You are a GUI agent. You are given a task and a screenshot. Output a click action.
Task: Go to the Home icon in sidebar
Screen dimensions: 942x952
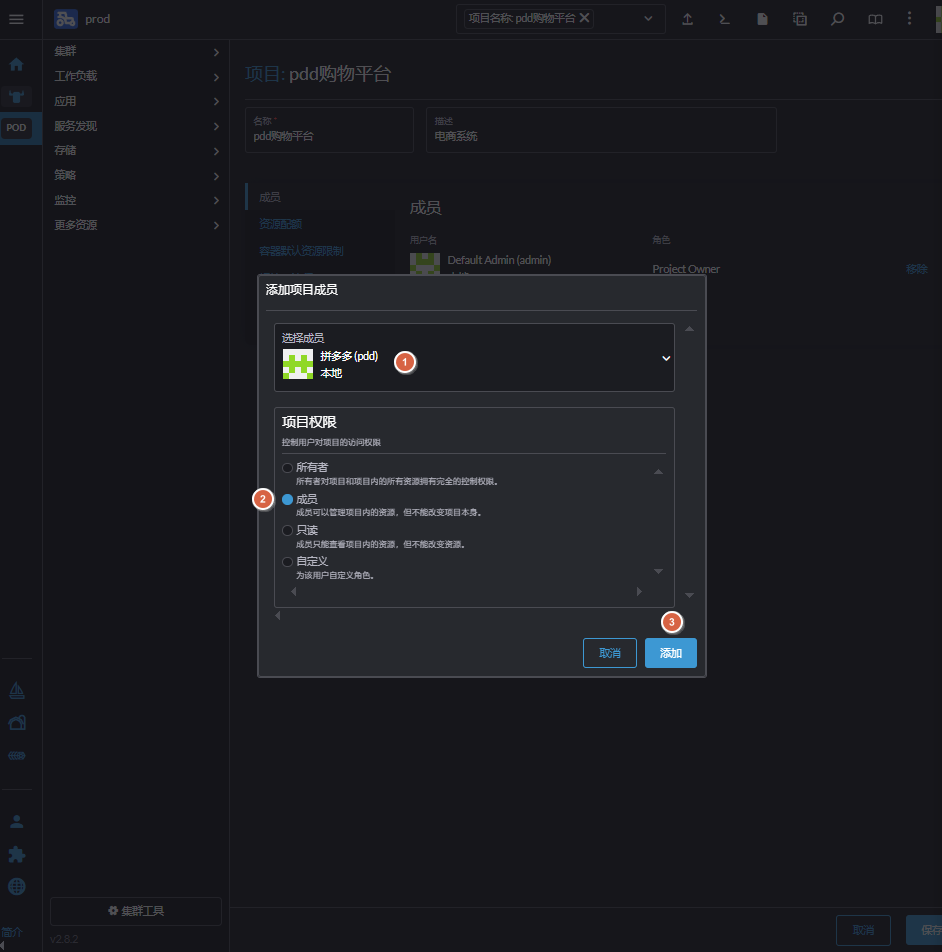click(x=16, y=64)
